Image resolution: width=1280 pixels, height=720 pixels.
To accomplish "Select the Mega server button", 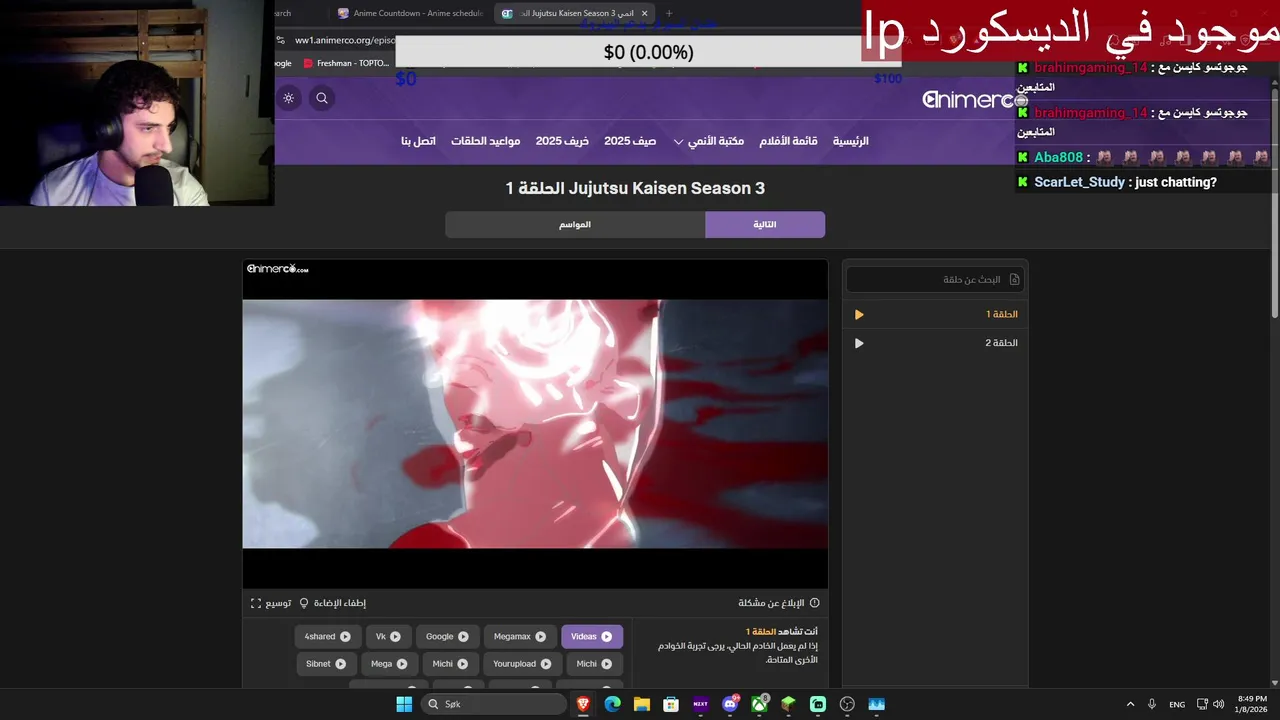I will (x=389, y=664).
